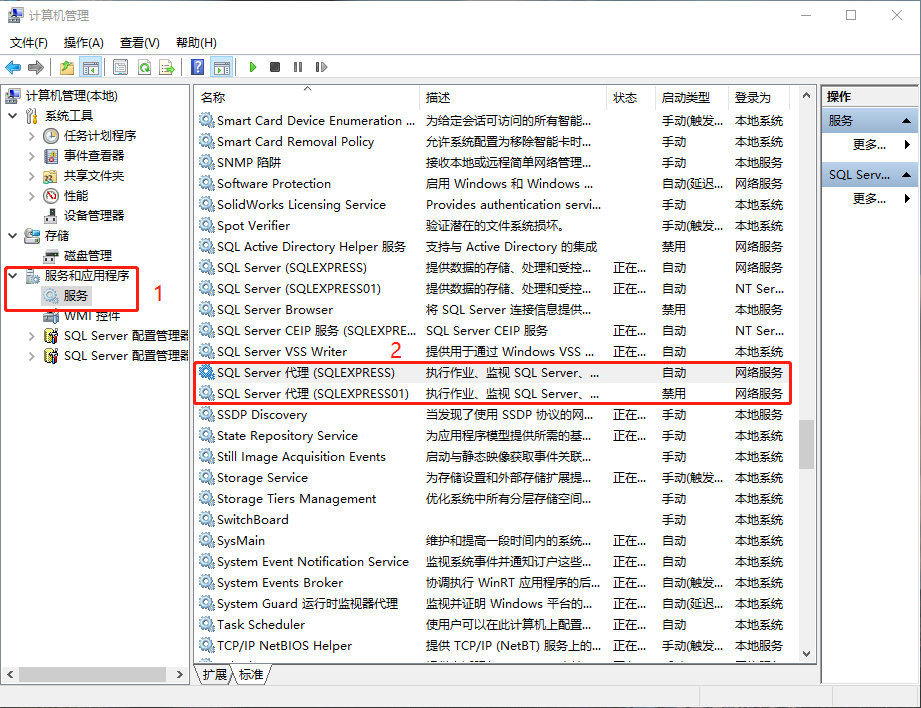Select the Event Viewer icon in tree
The width and height of the screenshot is (921, 708).
pos(51,156)
